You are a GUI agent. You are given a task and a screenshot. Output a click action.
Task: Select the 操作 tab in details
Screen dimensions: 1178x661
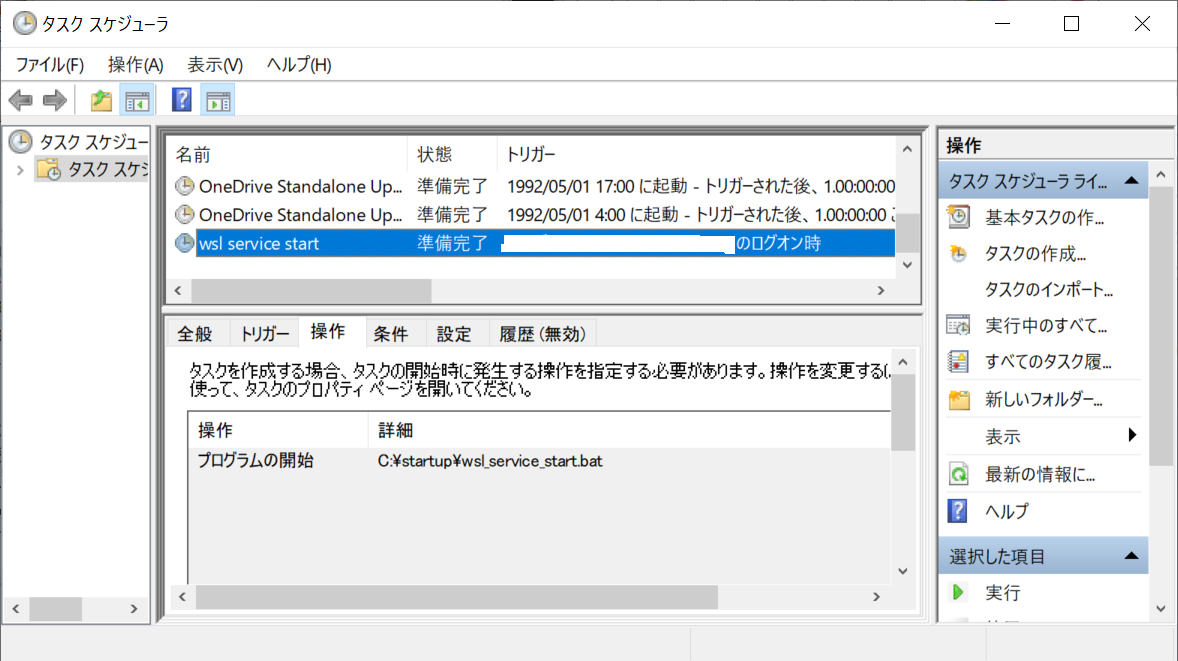[x=328, y=332]
